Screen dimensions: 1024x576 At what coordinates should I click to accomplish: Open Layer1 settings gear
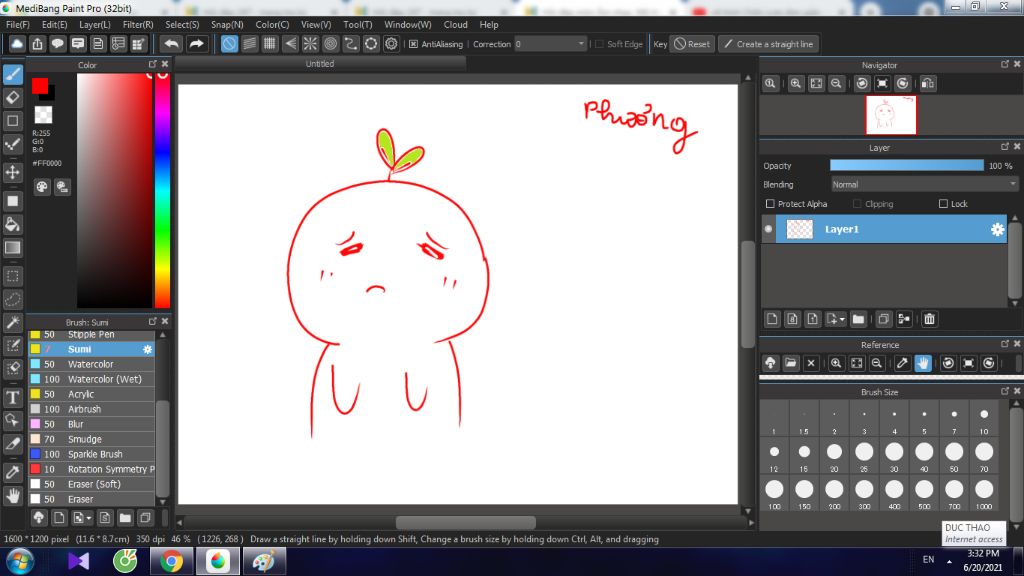(997, 229)
